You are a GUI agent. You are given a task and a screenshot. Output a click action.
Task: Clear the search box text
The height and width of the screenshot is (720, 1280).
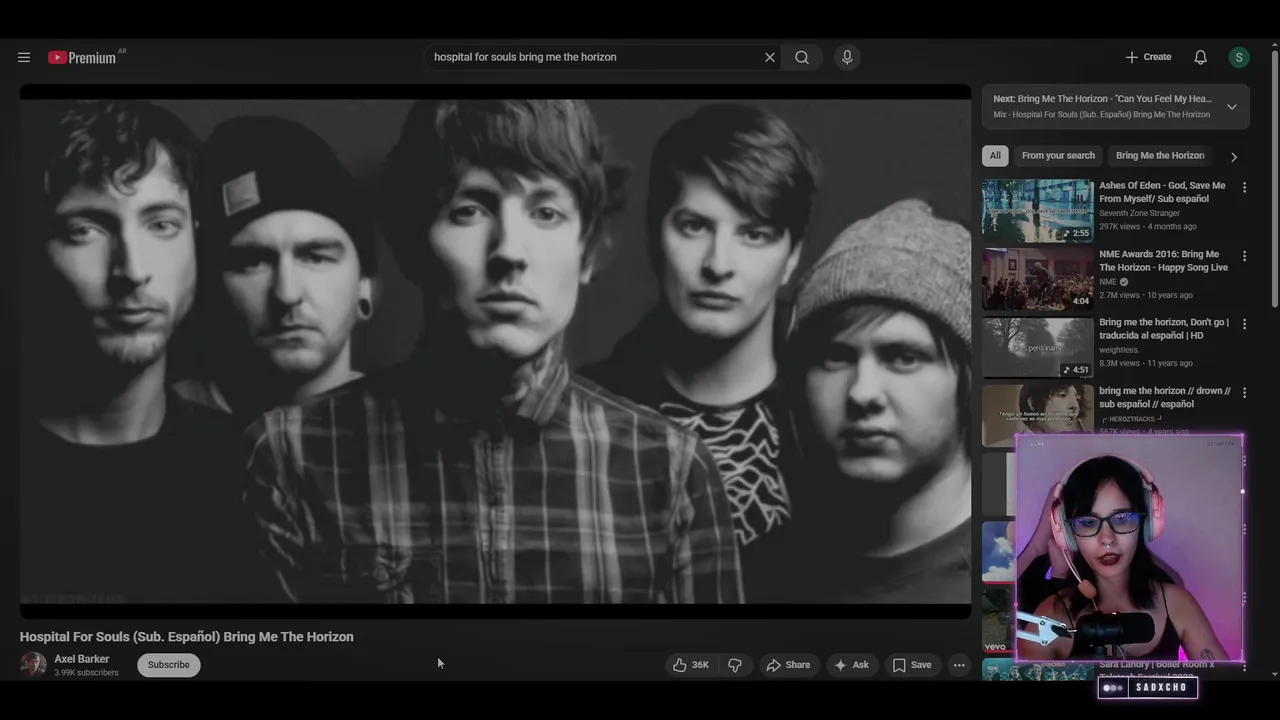(770, 57)
